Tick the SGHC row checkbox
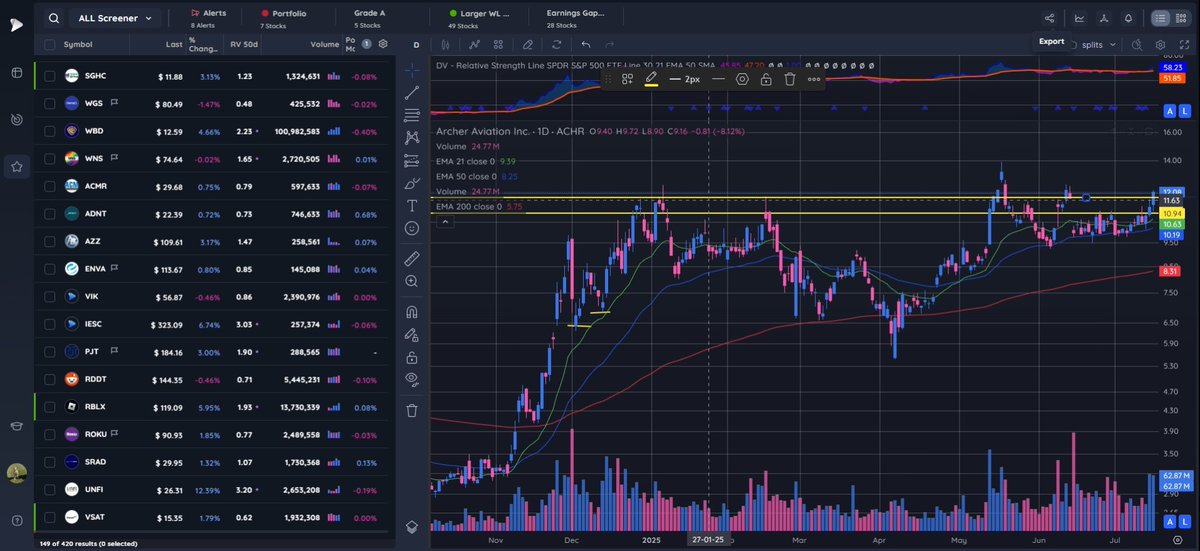 (49, 76)
